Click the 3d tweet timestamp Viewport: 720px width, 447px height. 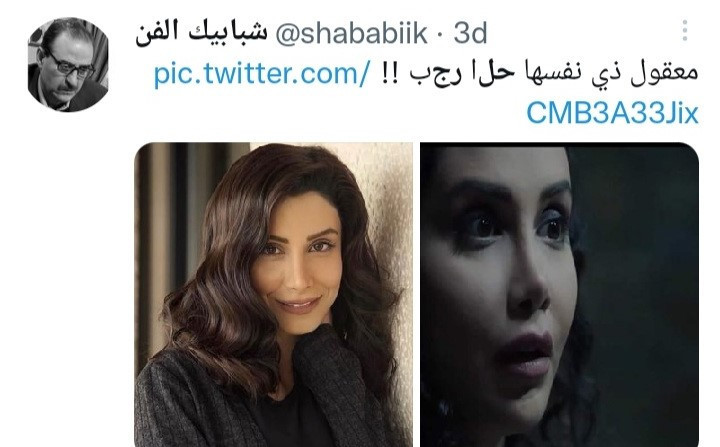(x=470, y=34)
